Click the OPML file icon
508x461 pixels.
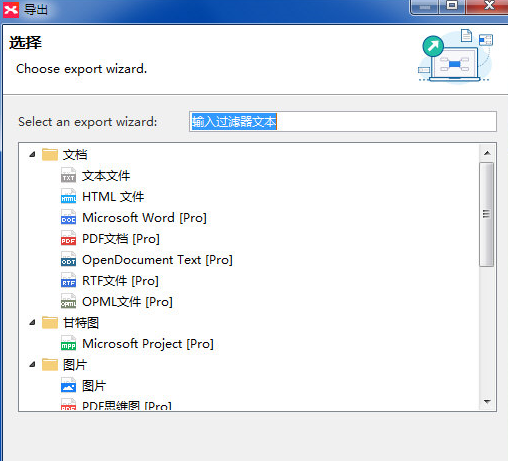(x=68, y=301)
